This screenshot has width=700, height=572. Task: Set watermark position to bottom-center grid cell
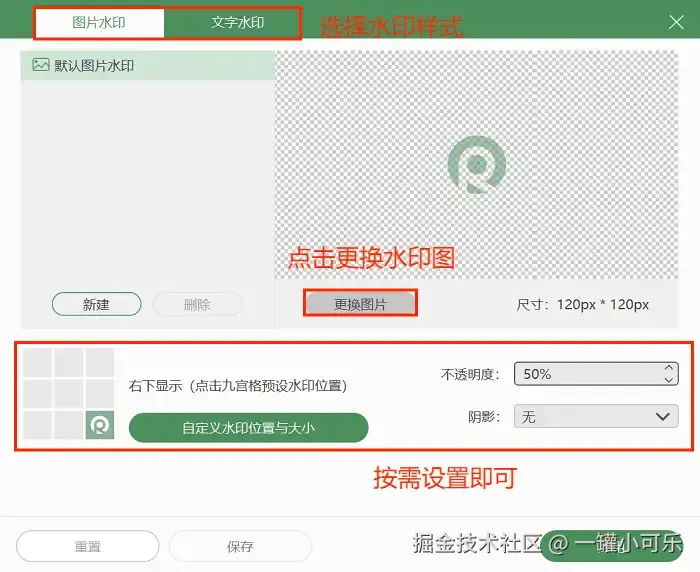68,425
